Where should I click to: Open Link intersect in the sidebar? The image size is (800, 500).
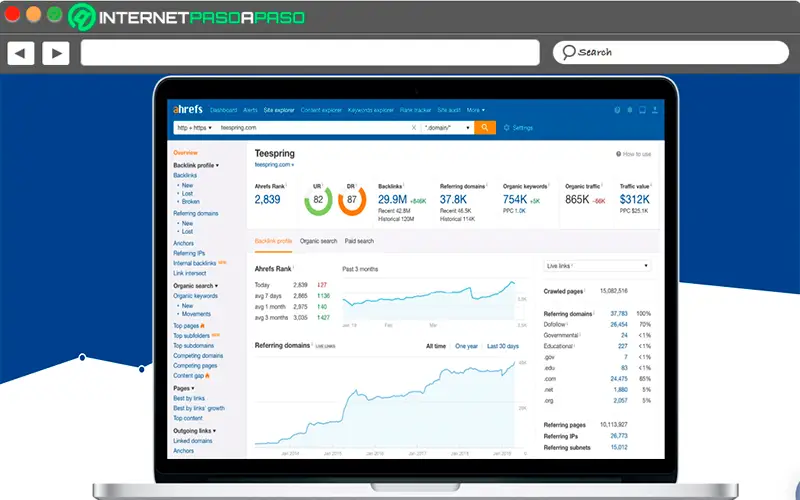189,273
